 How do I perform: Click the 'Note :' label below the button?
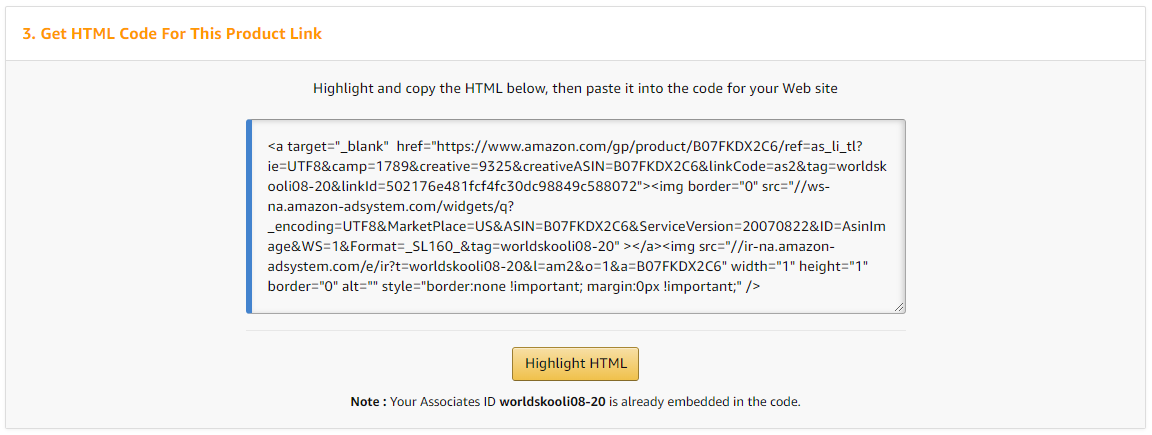click(368, 402)
